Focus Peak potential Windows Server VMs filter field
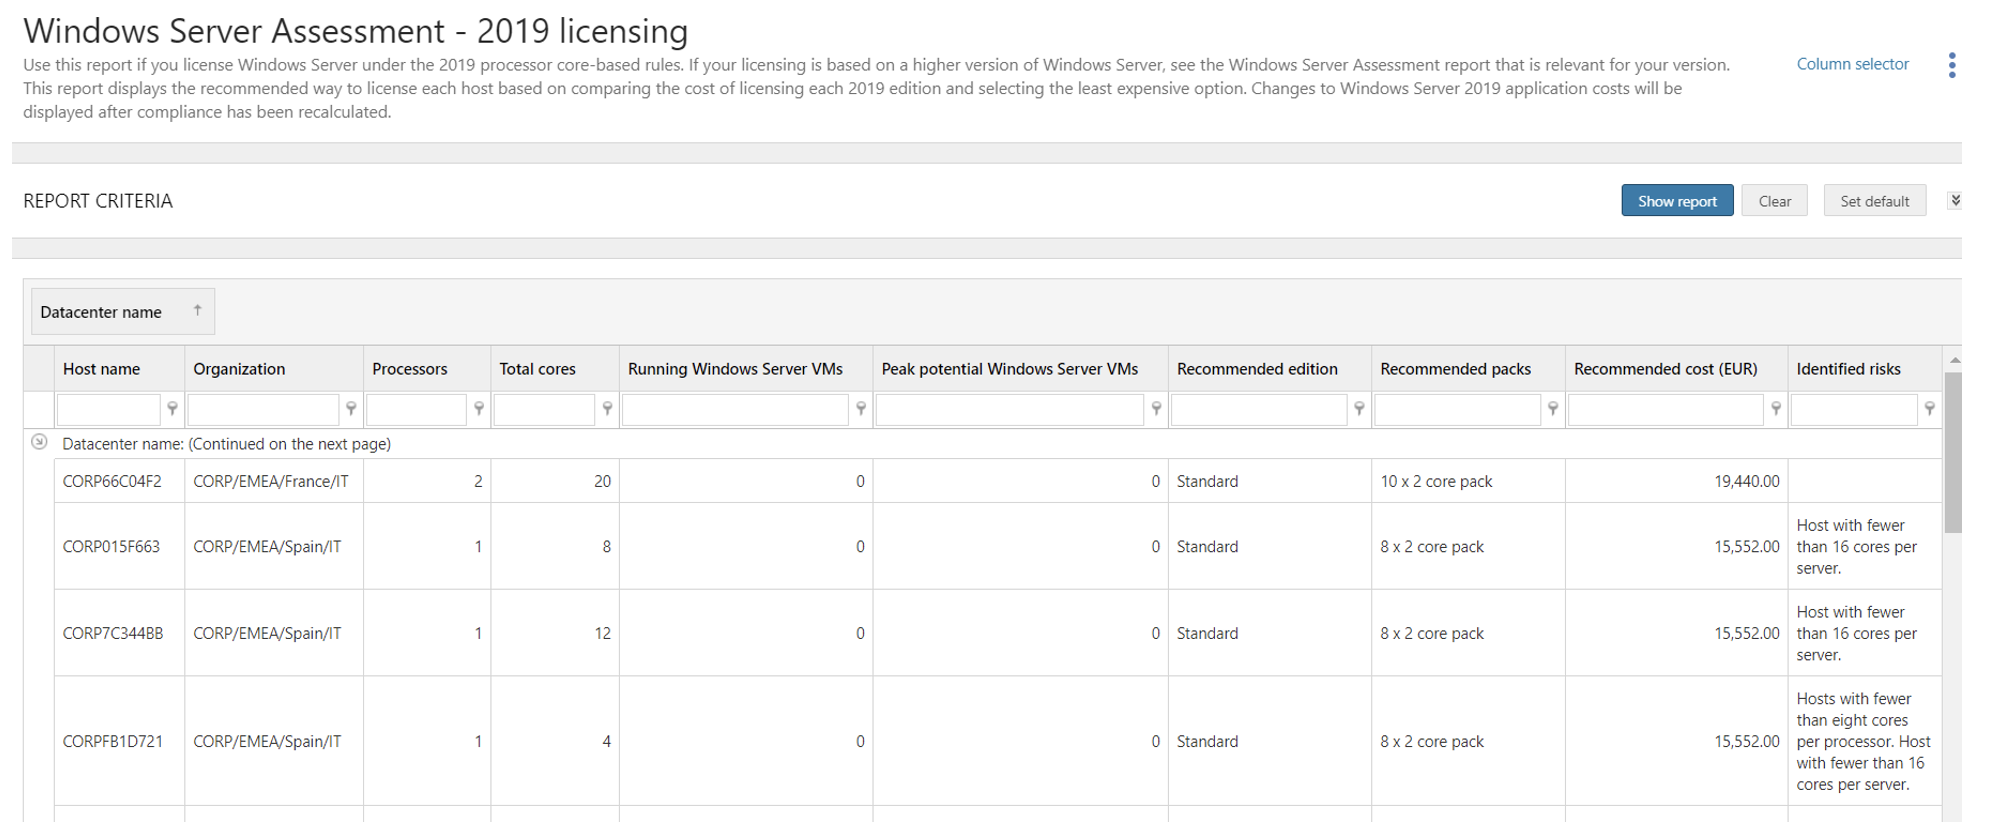This screenshot has width=1990, height=840. click(1010, 410)
